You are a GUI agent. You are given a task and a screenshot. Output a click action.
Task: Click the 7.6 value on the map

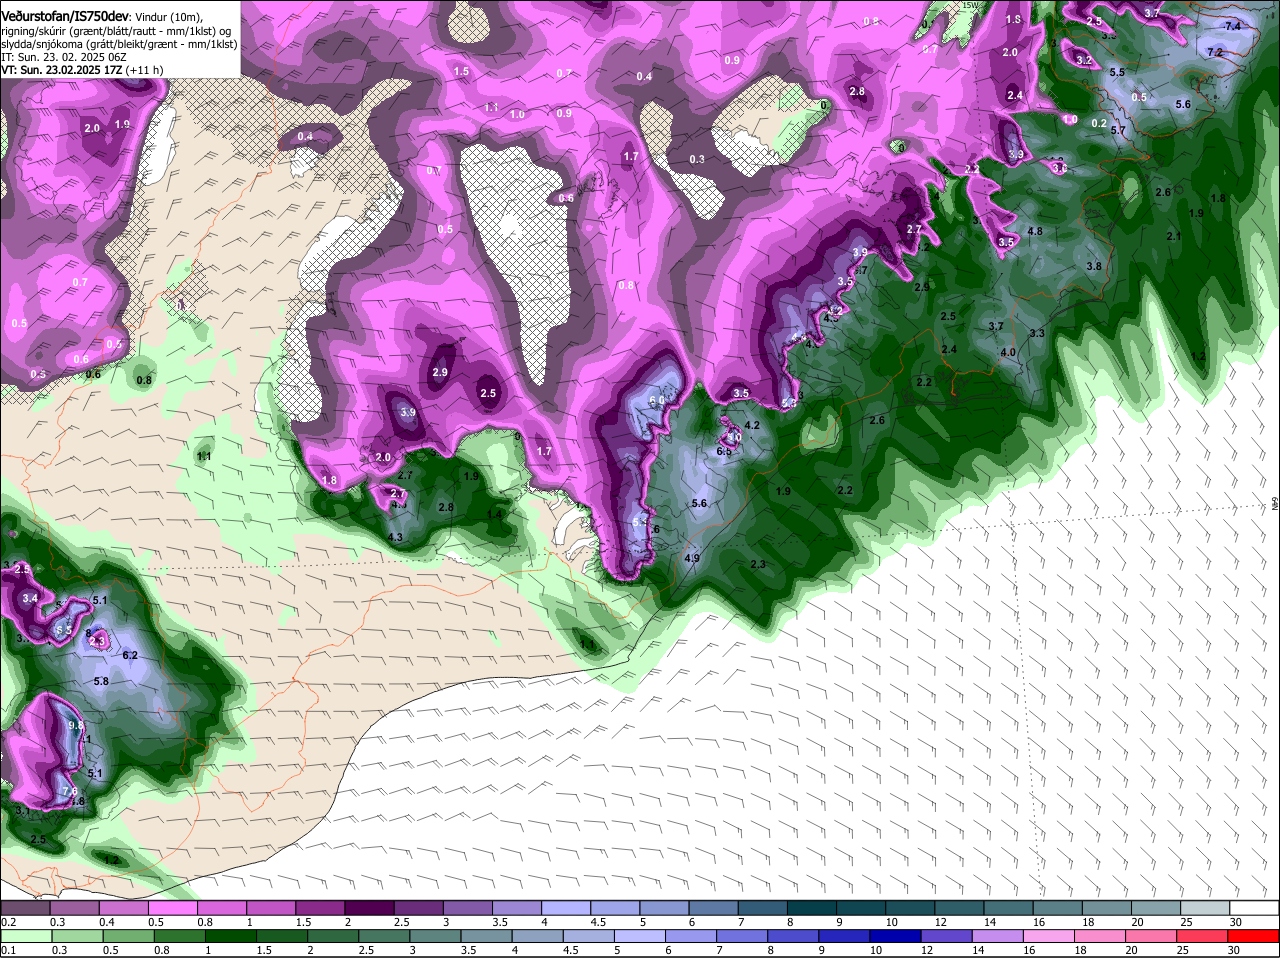coord(70,791)
